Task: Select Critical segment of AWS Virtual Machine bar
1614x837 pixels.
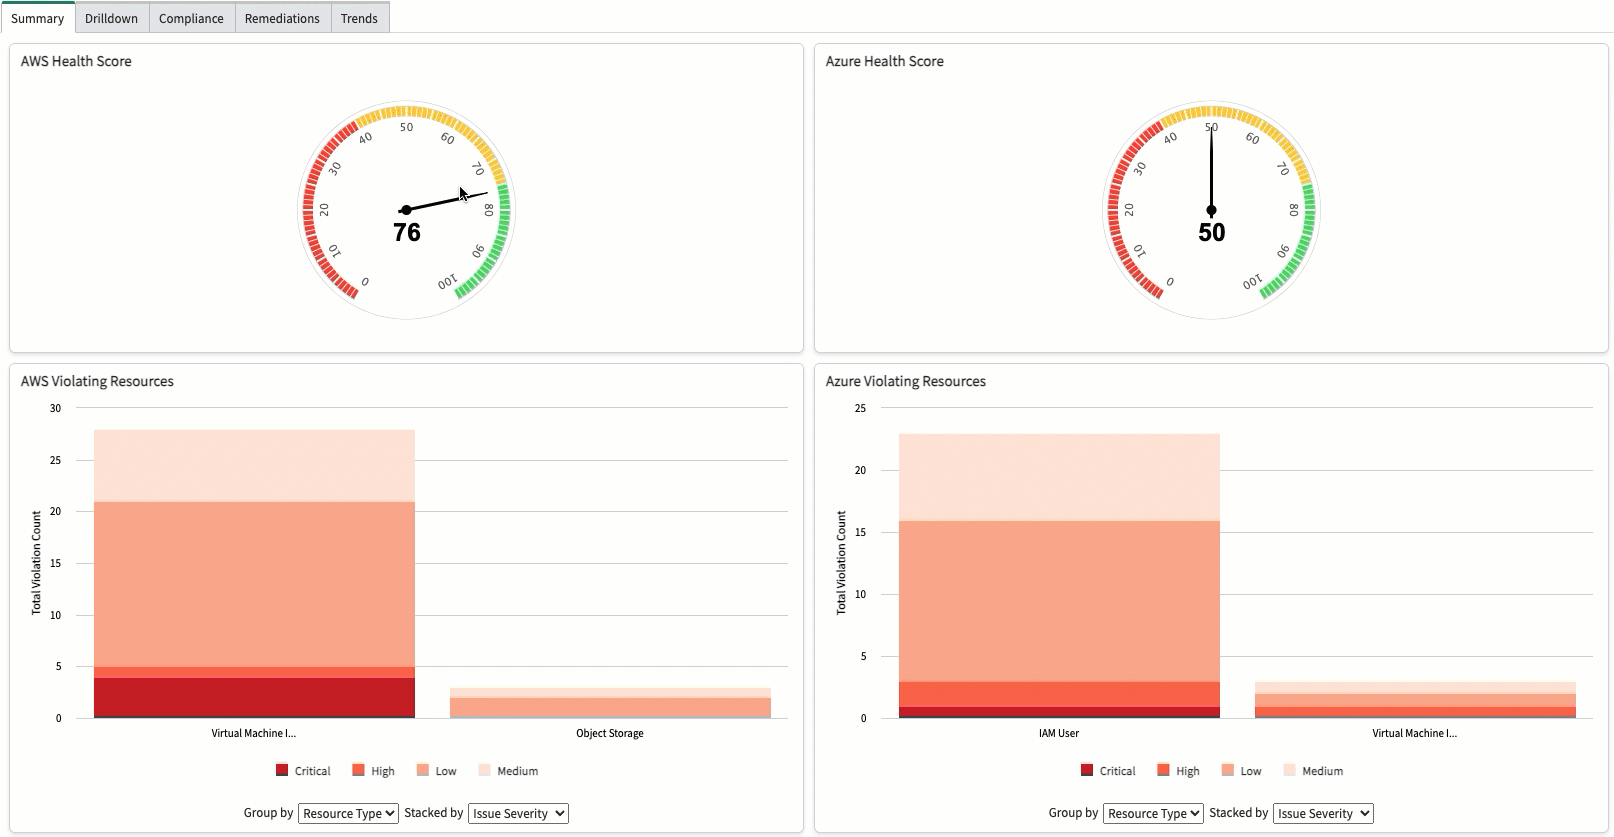Action: (x=254, y=697)
